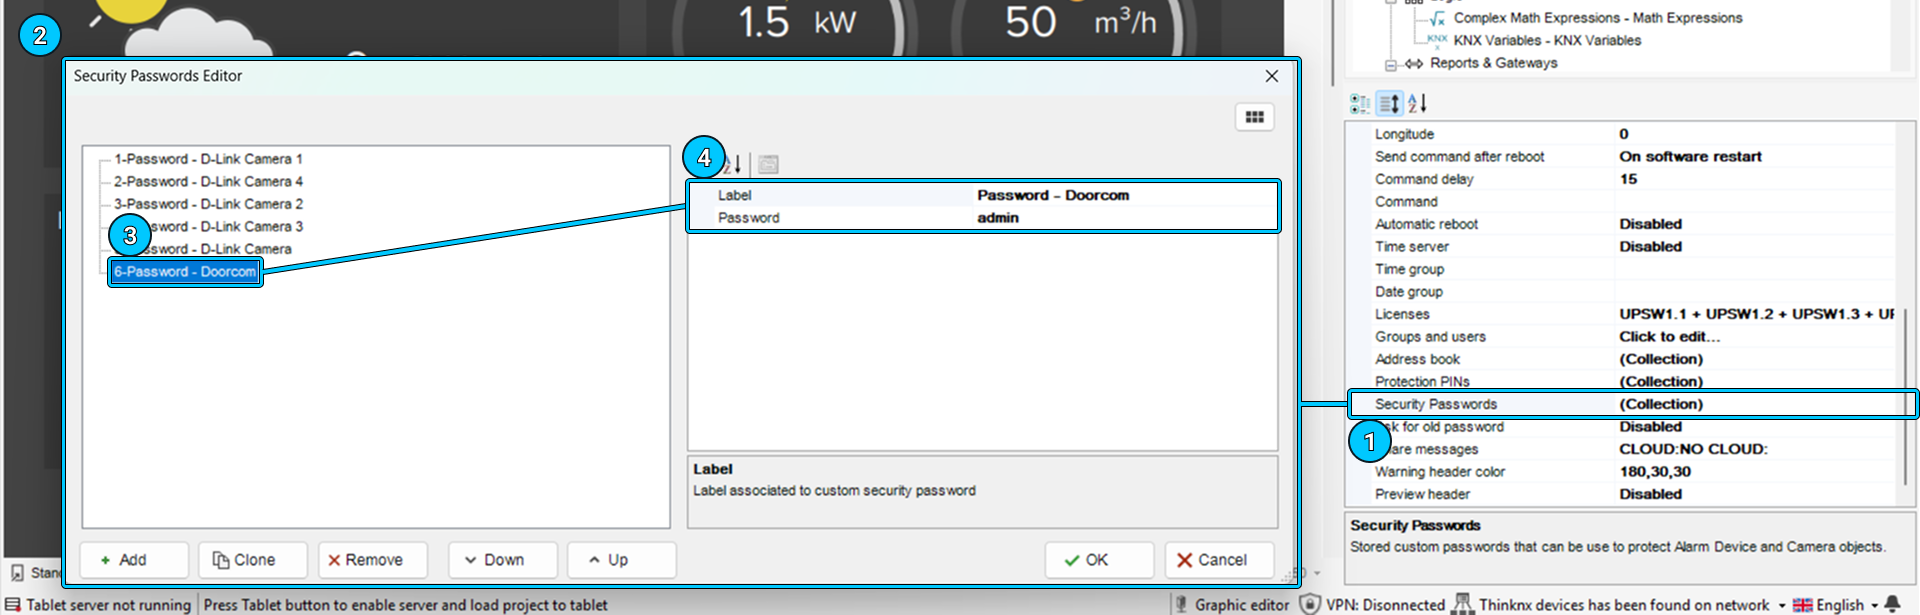Select Complex Math Expressions tree item

pos(1597,18)
